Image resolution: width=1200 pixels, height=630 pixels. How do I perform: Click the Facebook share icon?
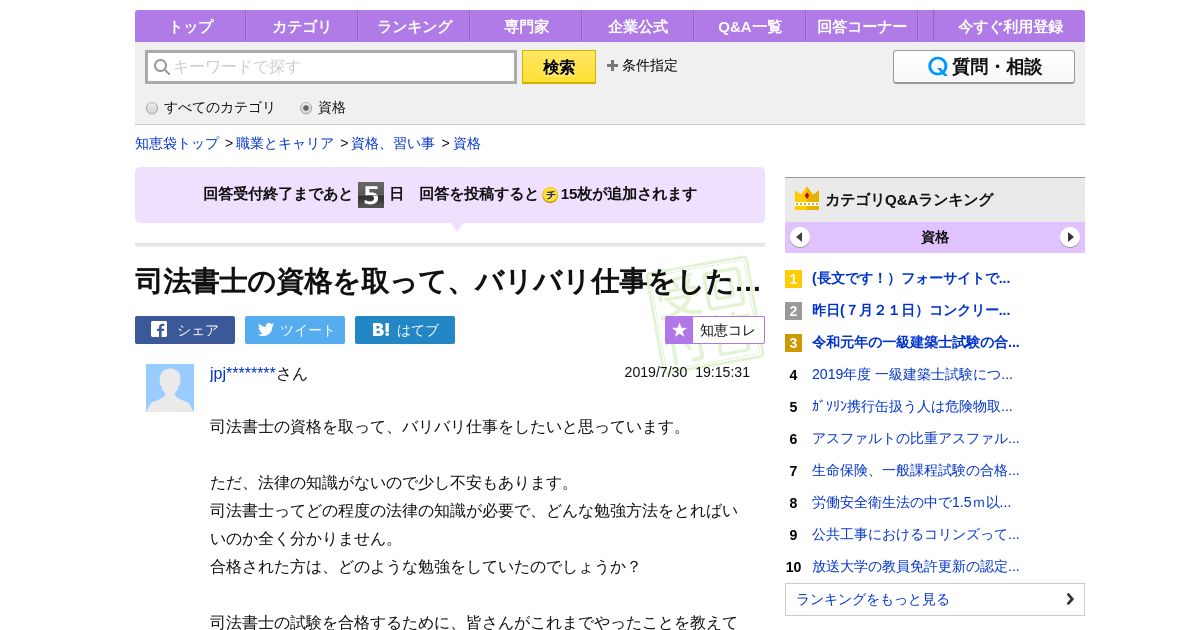[159, 330]
